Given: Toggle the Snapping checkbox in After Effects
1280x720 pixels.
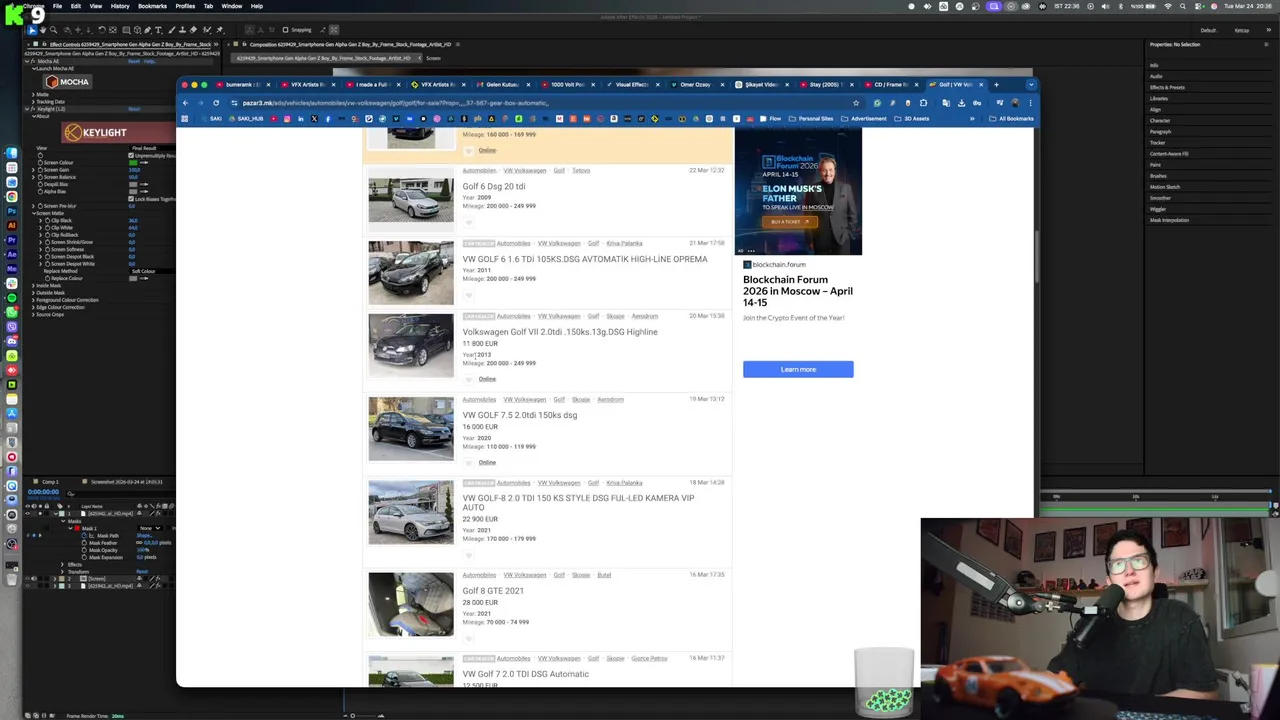Looking at the screenshot, I should tap(285, 30).
